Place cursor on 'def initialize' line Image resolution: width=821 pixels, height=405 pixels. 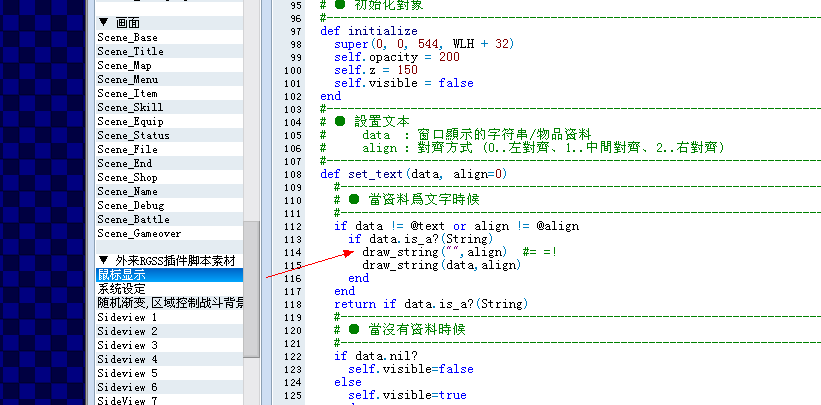(x=369, y=31)
